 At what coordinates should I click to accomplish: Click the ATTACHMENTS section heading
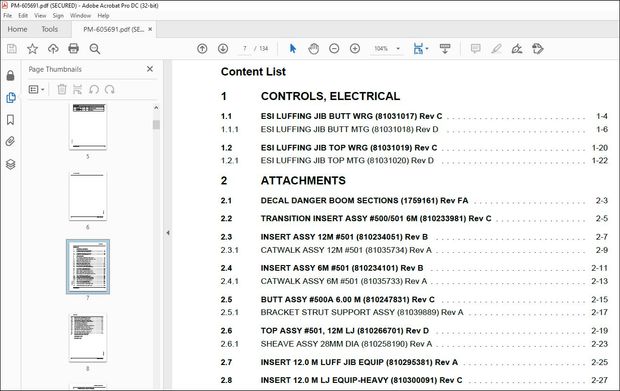click(x=303, y=181)
